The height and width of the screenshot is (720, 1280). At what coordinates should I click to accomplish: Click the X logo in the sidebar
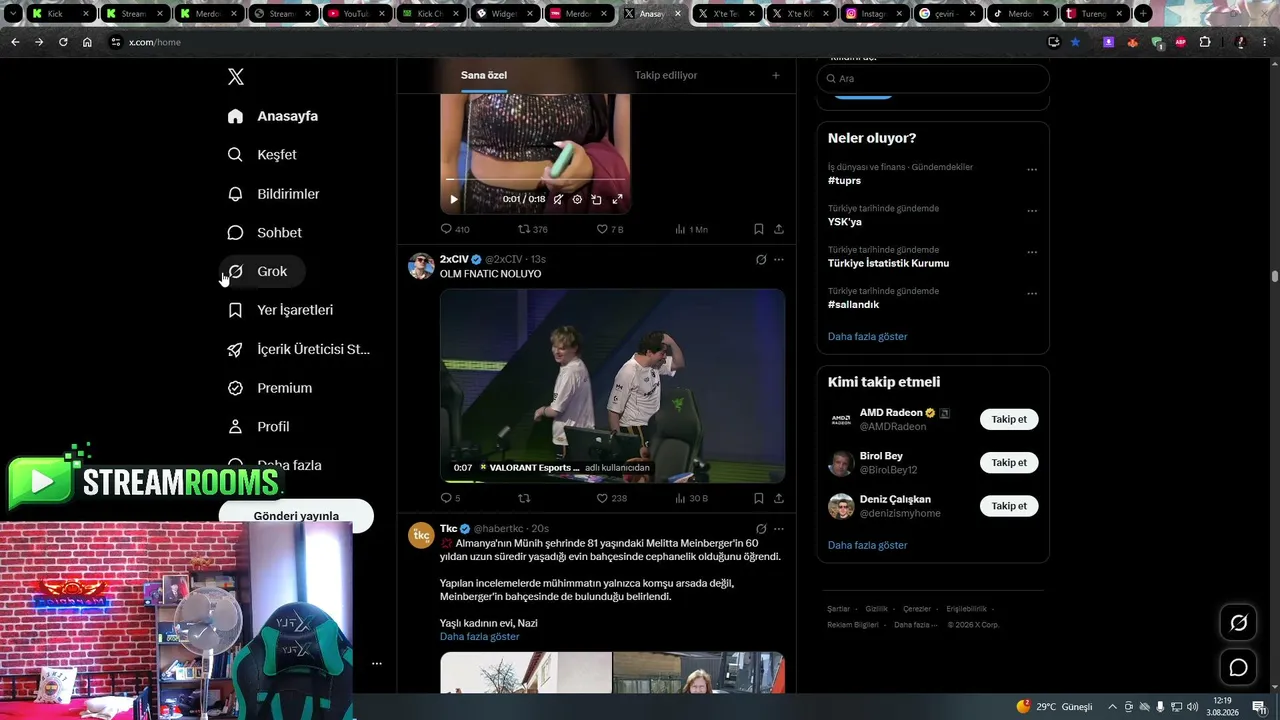tap(236, 77)
